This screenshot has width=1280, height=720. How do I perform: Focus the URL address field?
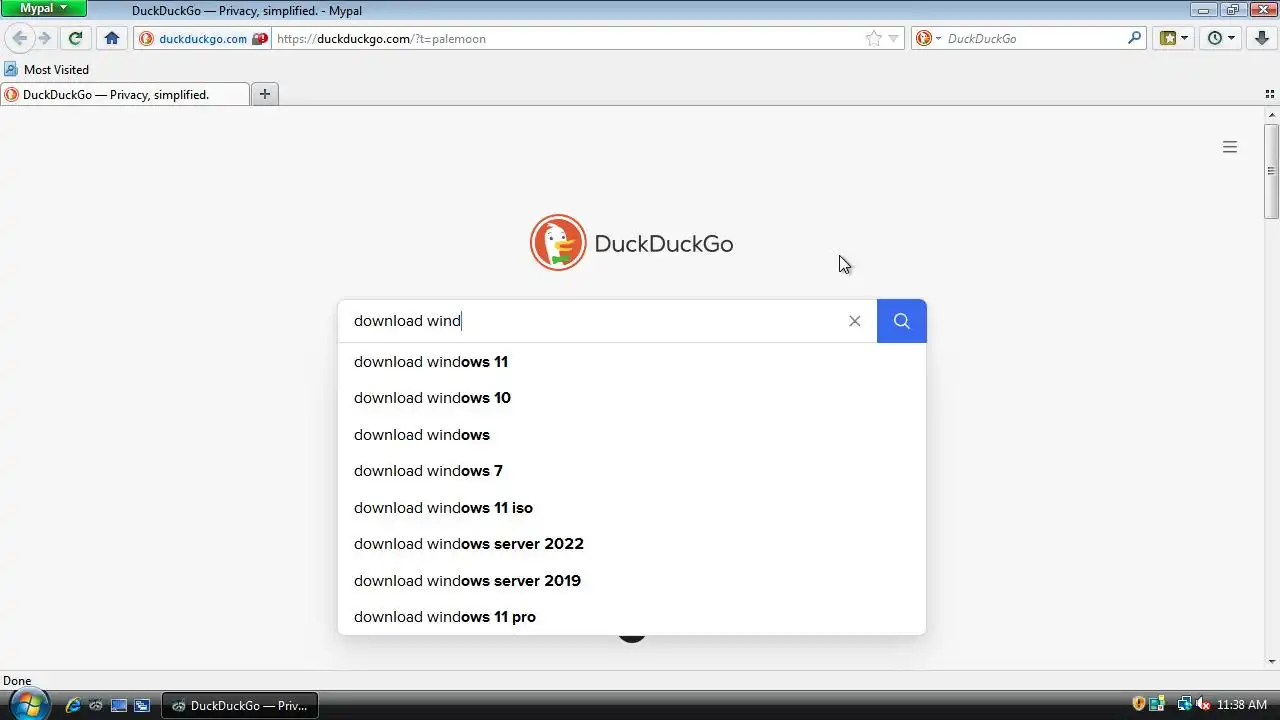(568, 39)
